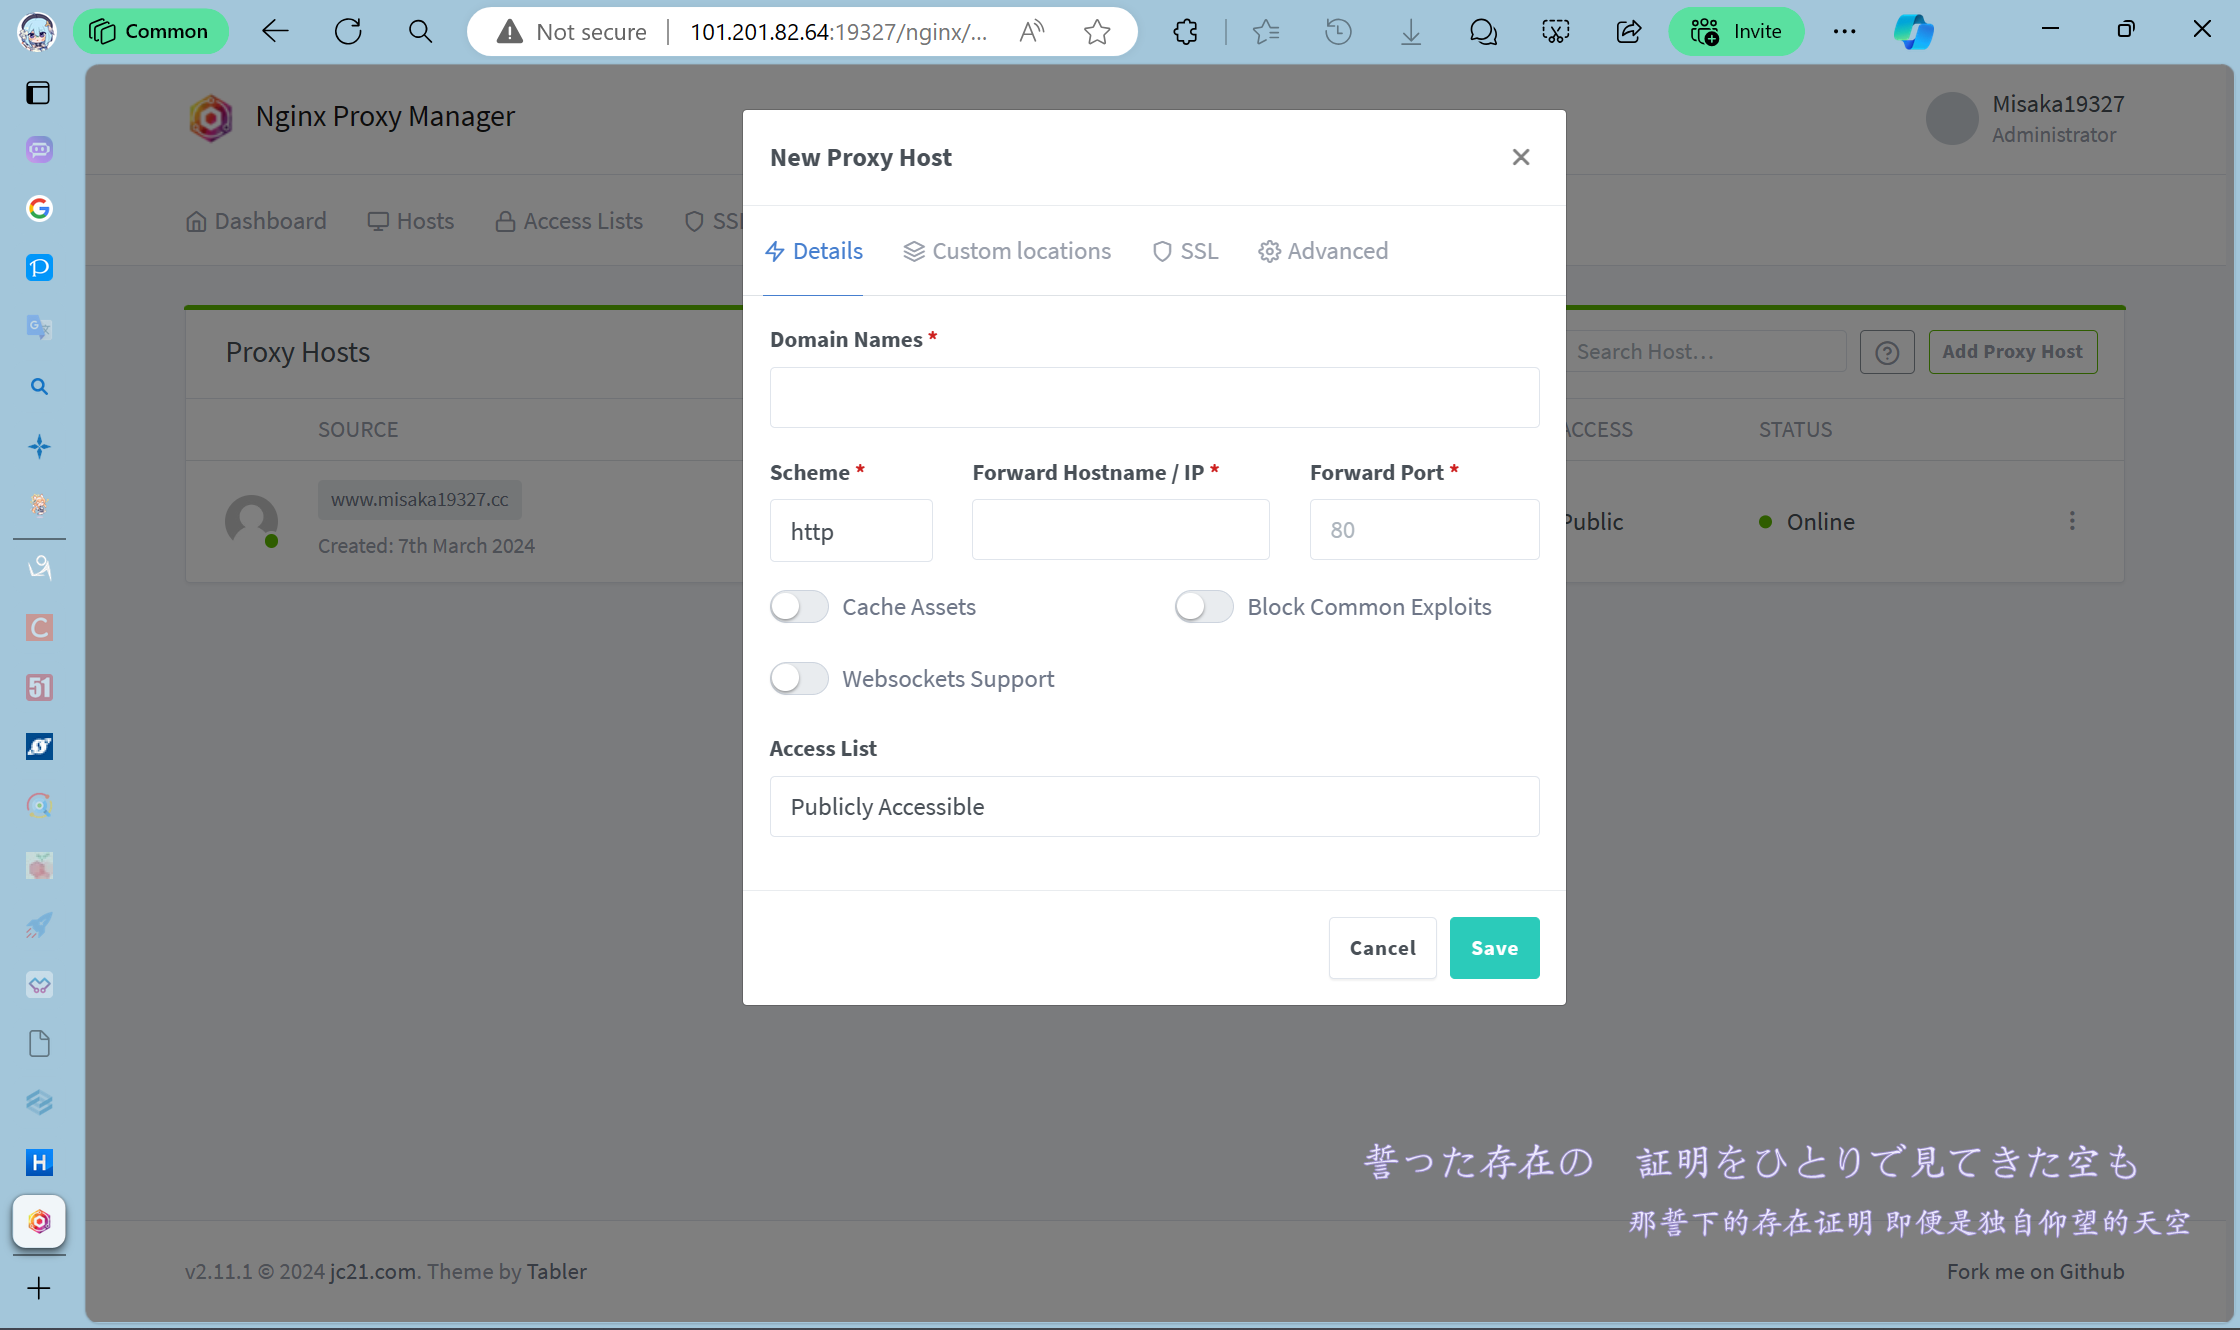Open the Advanced tab
This screenshot has width=2240, height=1330.
click(1323, 251)
